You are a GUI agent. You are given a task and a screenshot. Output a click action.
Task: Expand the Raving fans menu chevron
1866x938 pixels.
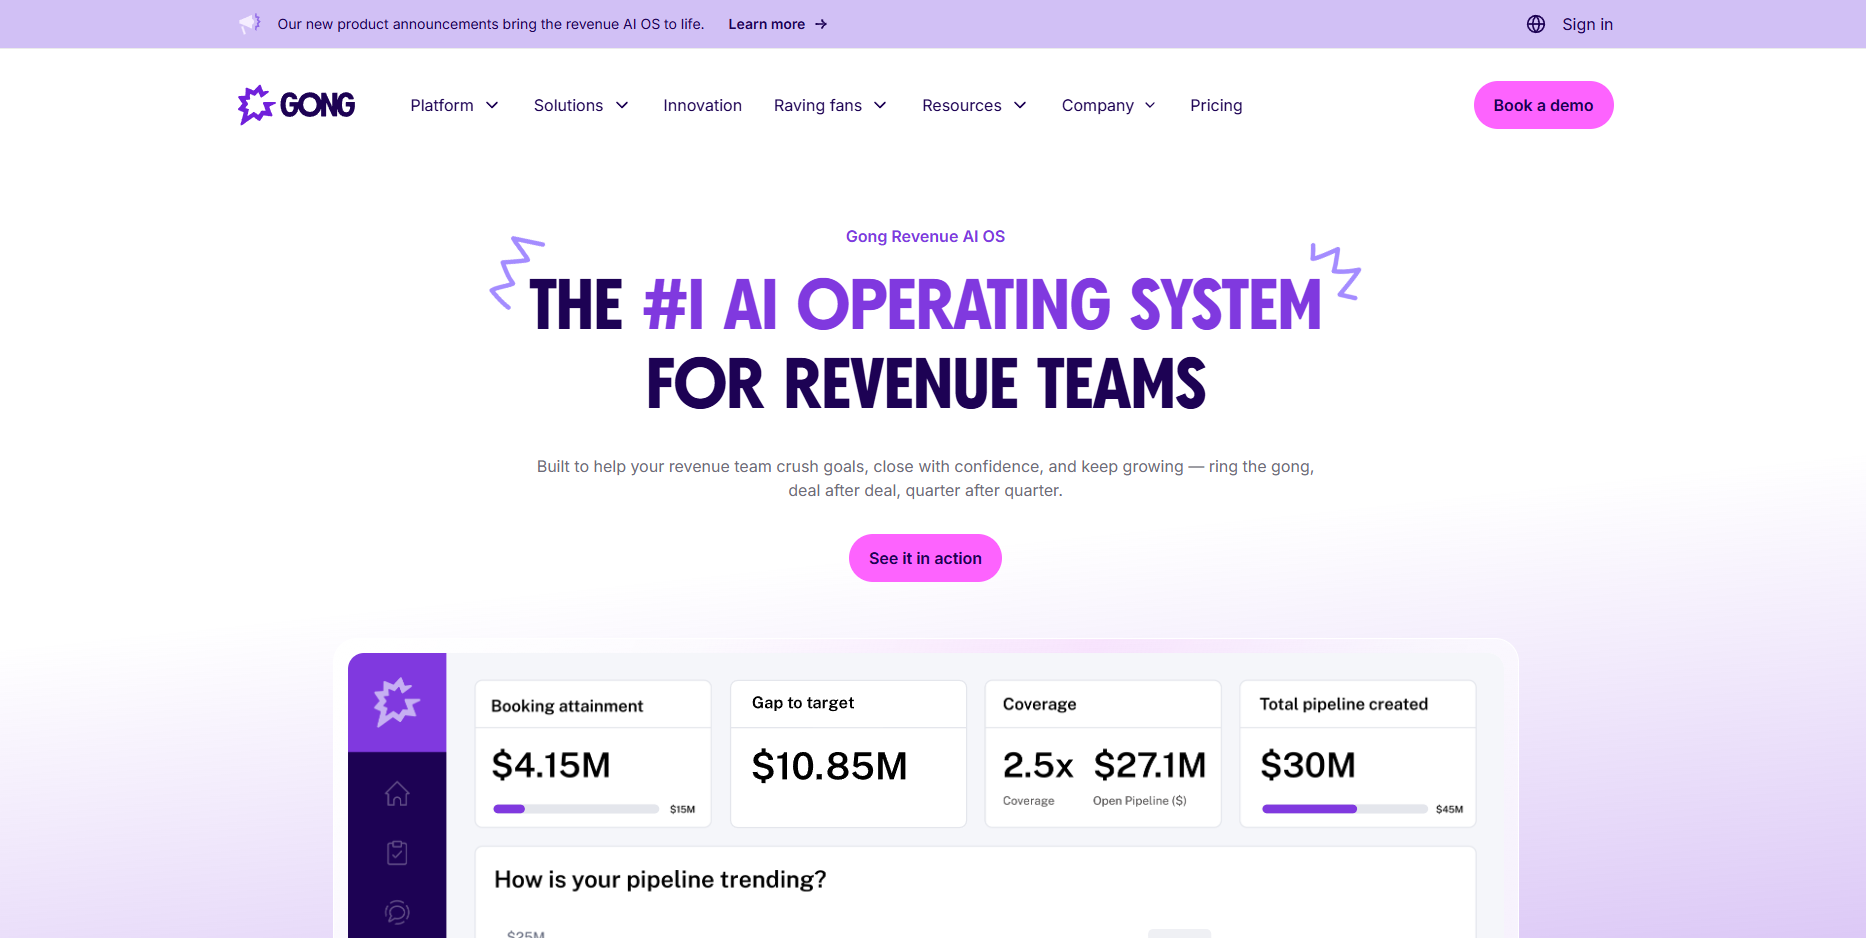coord(880,105)
